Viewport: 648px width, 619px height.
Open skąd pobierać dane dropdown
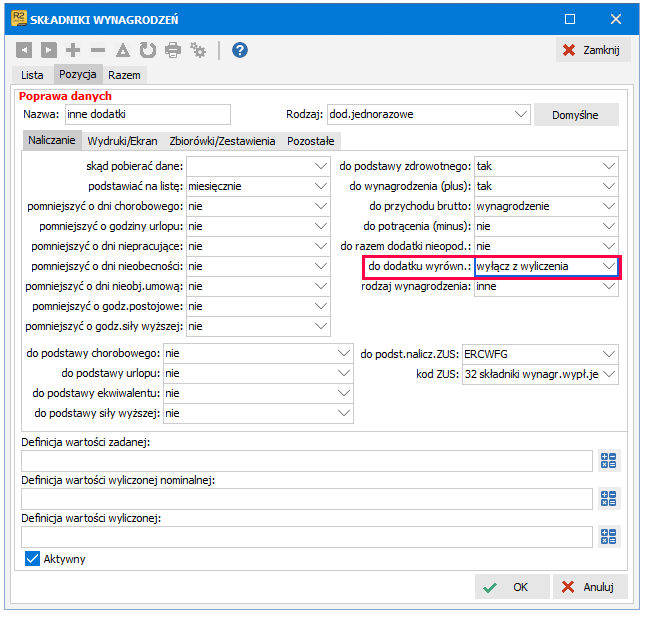[x=321, y=166]
